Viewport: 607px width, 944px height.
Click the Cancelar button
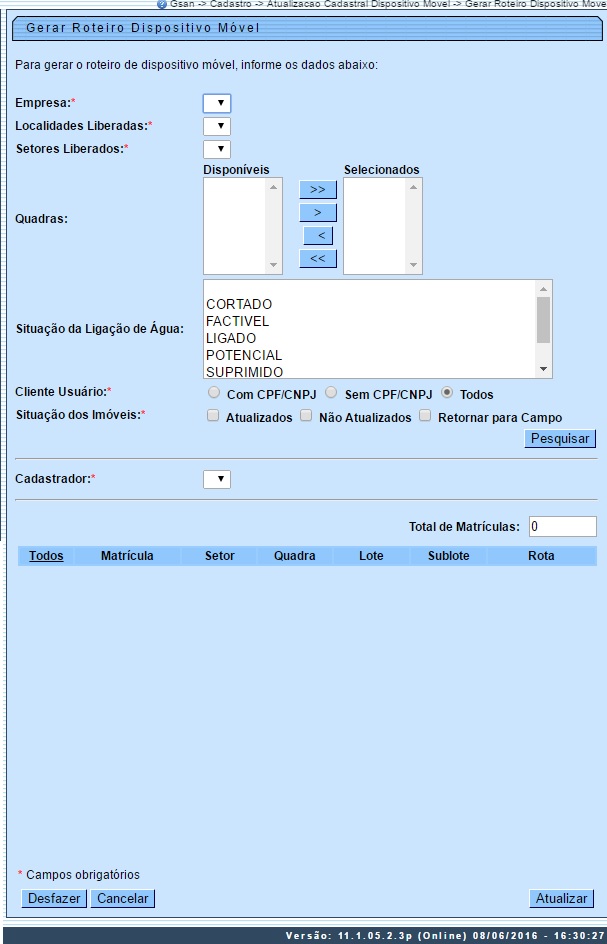(123, 898)
